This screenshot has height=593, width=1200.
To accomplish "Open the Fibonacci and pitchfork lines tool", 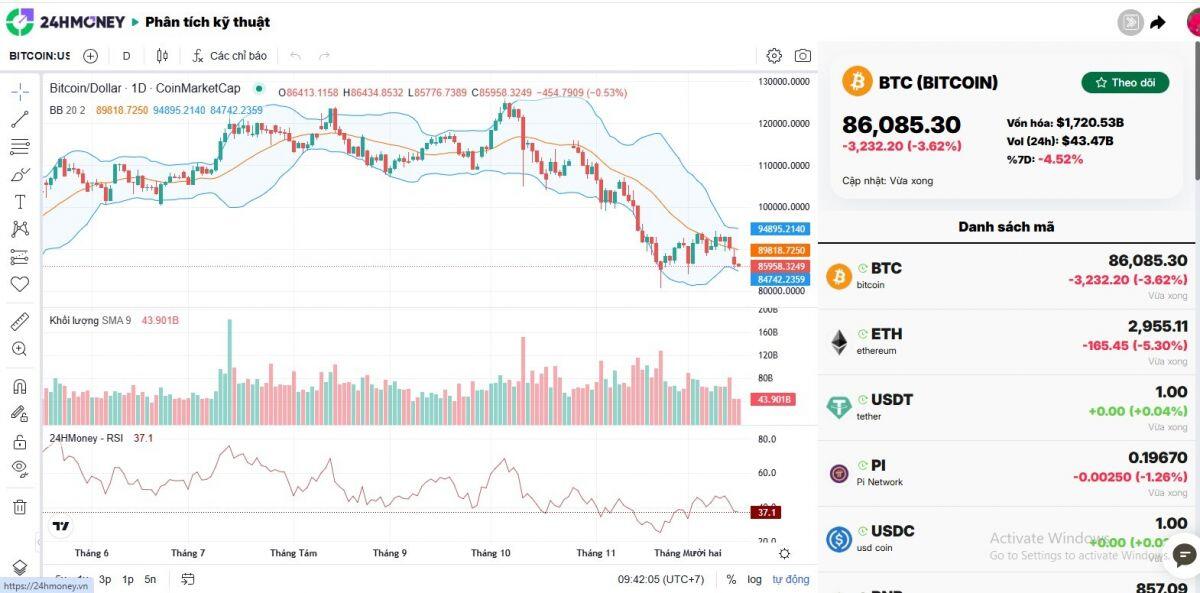I will point(19,147).
